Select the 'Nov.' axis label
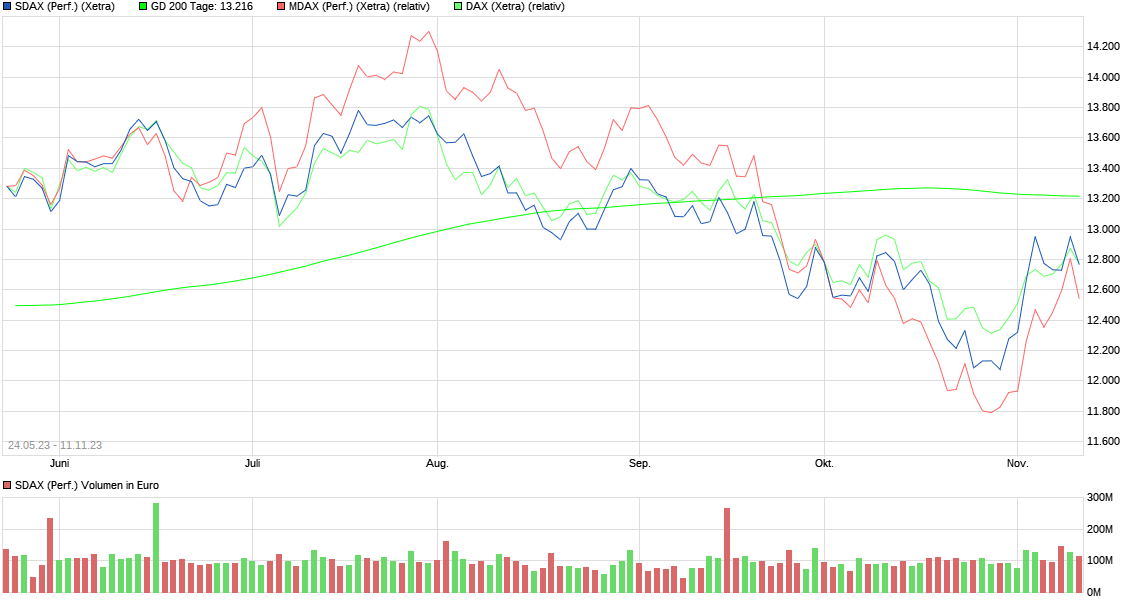Image resolution: width=1128 pixels, height=604 pixels. click(x=1016, y=464)
